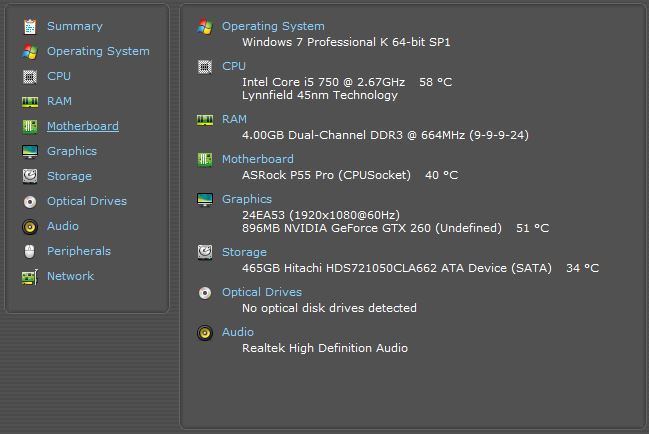This screenshot has height=434, width=649.
Task: Click the RAM module icon in sidebar
Action: tap(29, 101)
